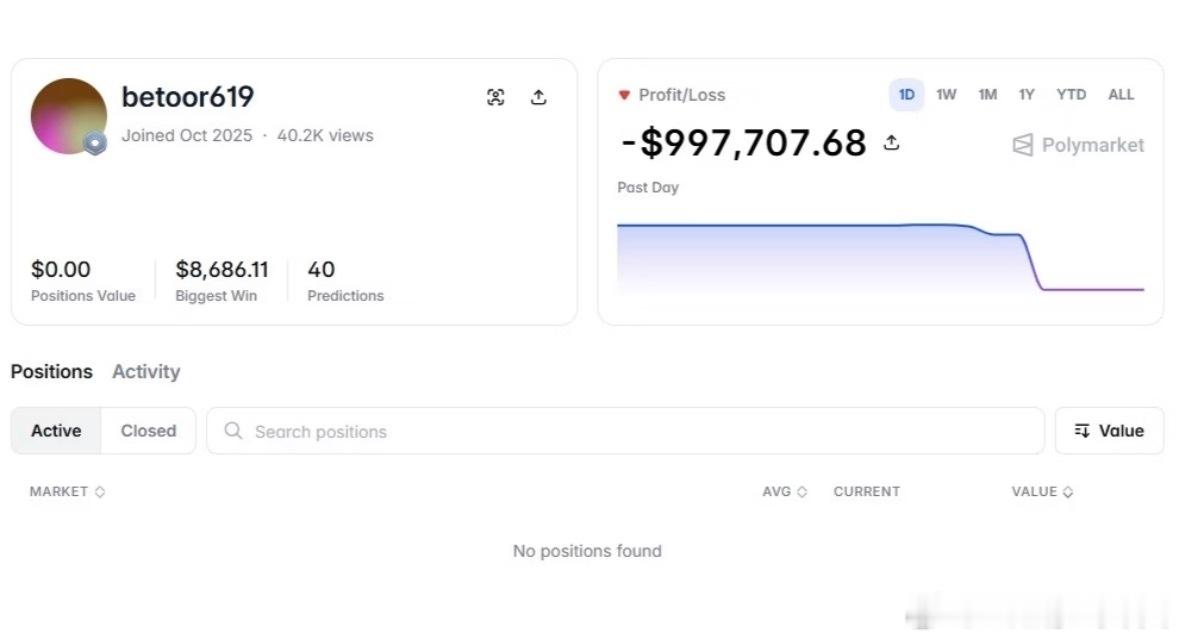Click the 40.2K views text
Image resolution: width=1179 pixels, height=641 pixels.
(x=325, y=135)
